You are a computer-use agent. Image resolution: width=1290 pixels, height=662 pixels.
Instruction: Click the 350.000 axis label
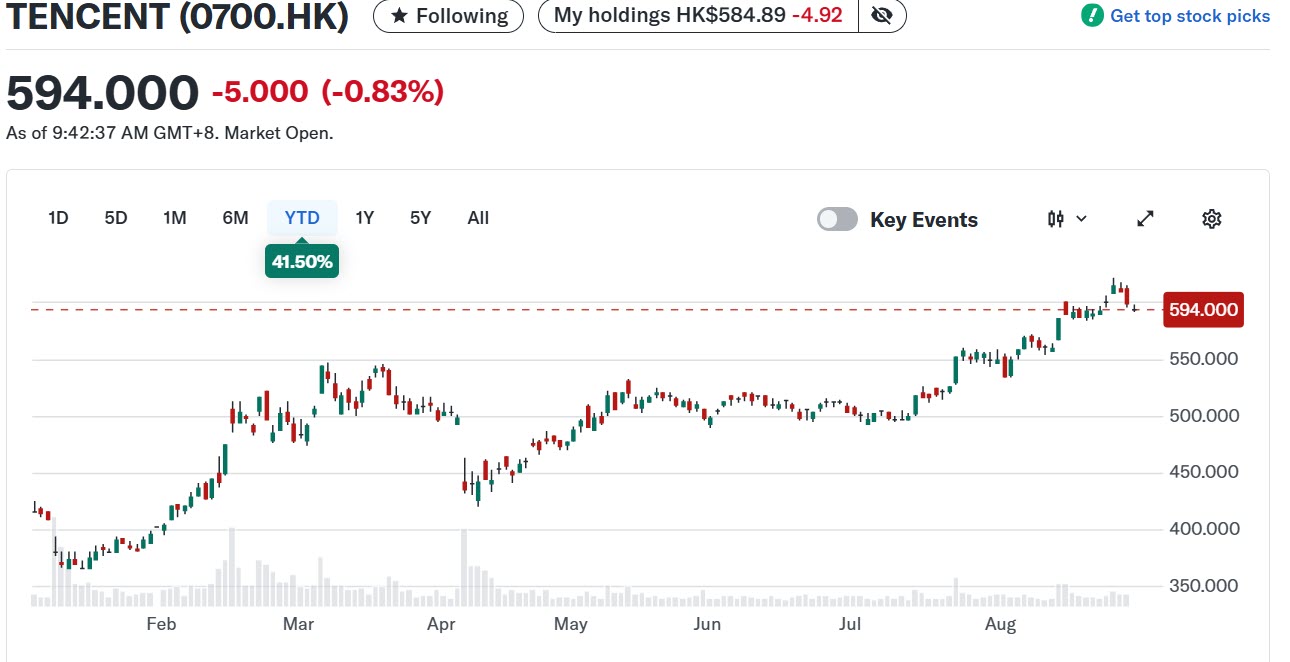click(x=1204, y=586)
